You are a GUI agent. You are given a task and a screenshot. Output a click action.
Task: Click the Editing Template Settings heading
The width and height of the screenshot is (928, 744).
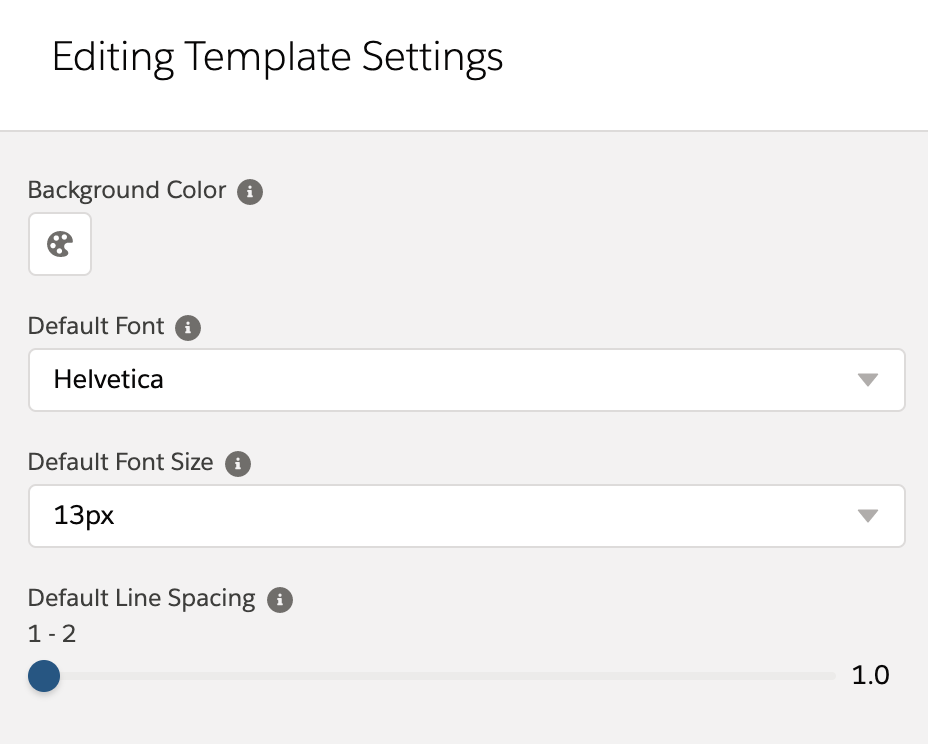tap(278, 57)
